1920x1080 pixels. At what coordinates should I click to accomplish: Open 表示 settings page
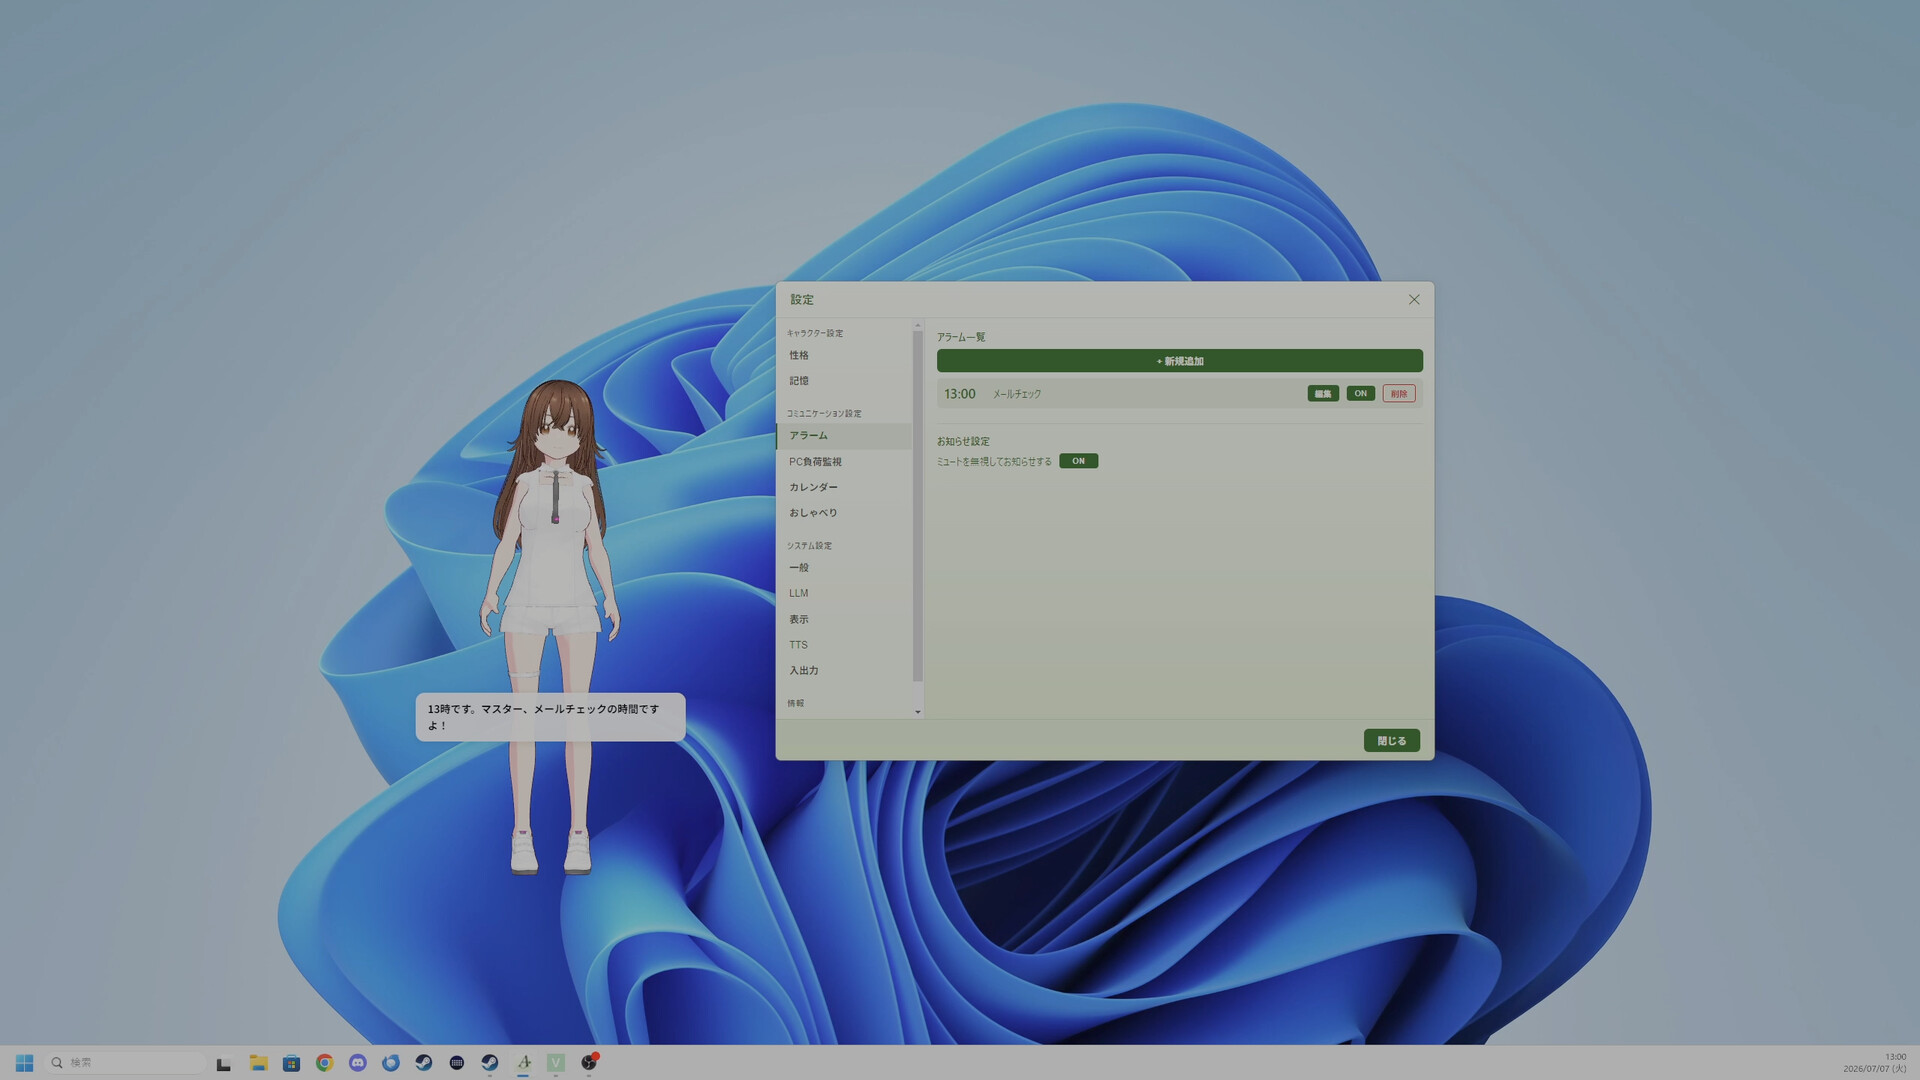coord(844,620)
